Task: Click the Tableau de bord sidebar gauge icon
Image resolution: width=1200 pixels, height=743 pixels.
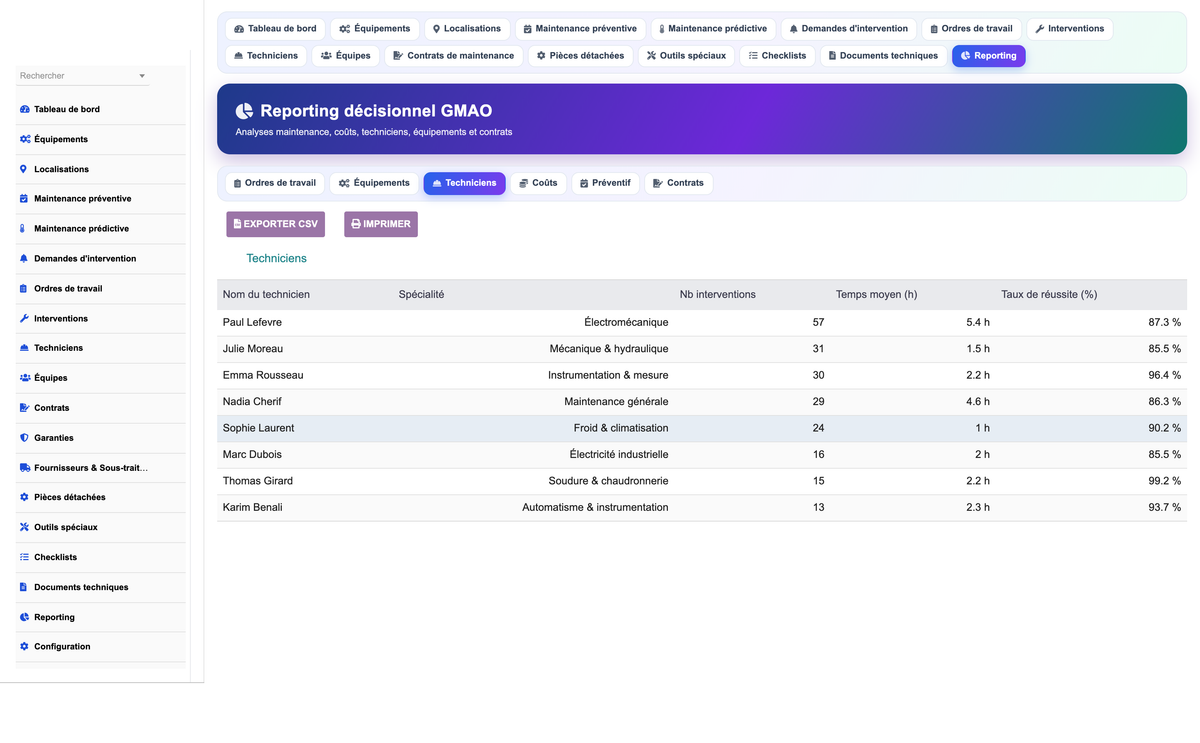Action: [x=24, y=109]
